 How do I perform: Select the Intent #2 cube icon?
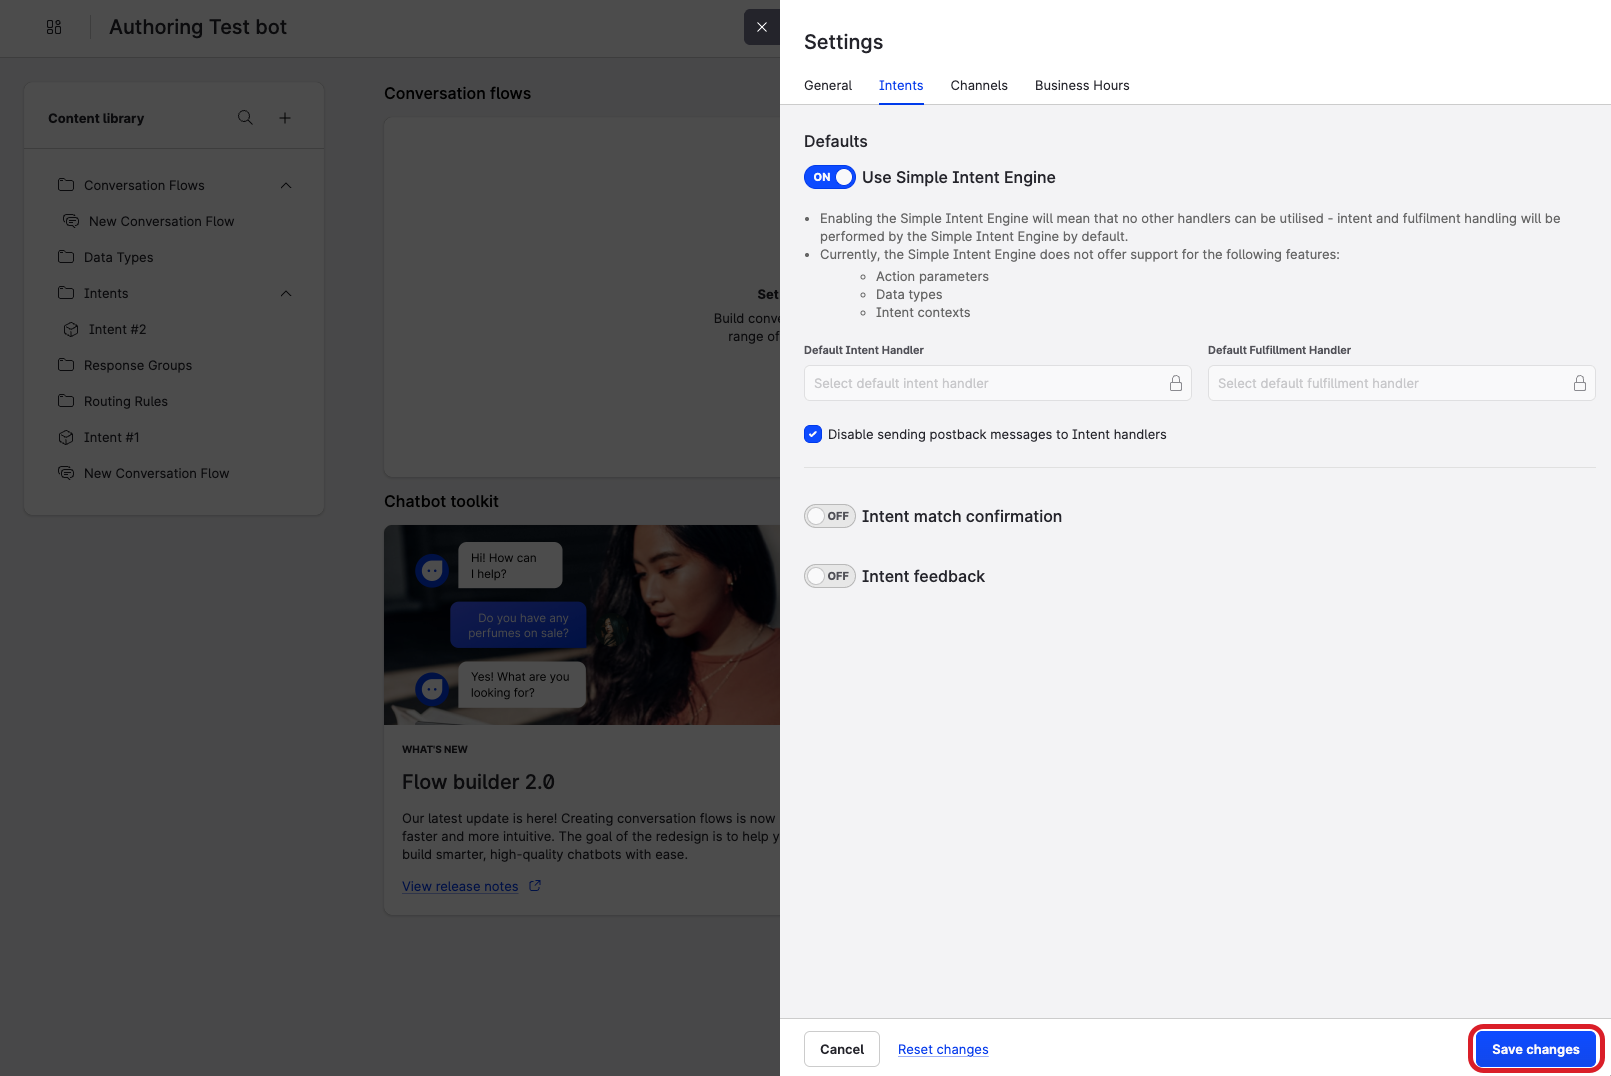pos(71,329)
